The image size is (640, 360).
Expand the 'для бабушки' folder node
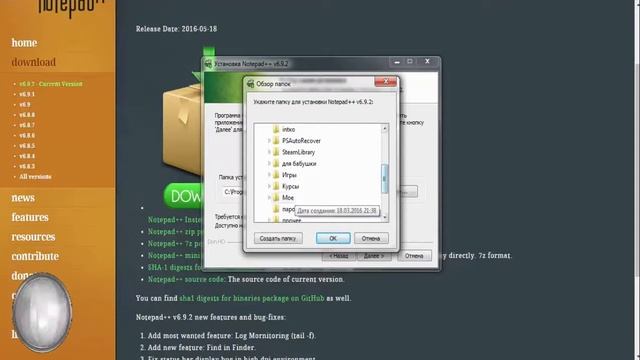tap(269, 163)
